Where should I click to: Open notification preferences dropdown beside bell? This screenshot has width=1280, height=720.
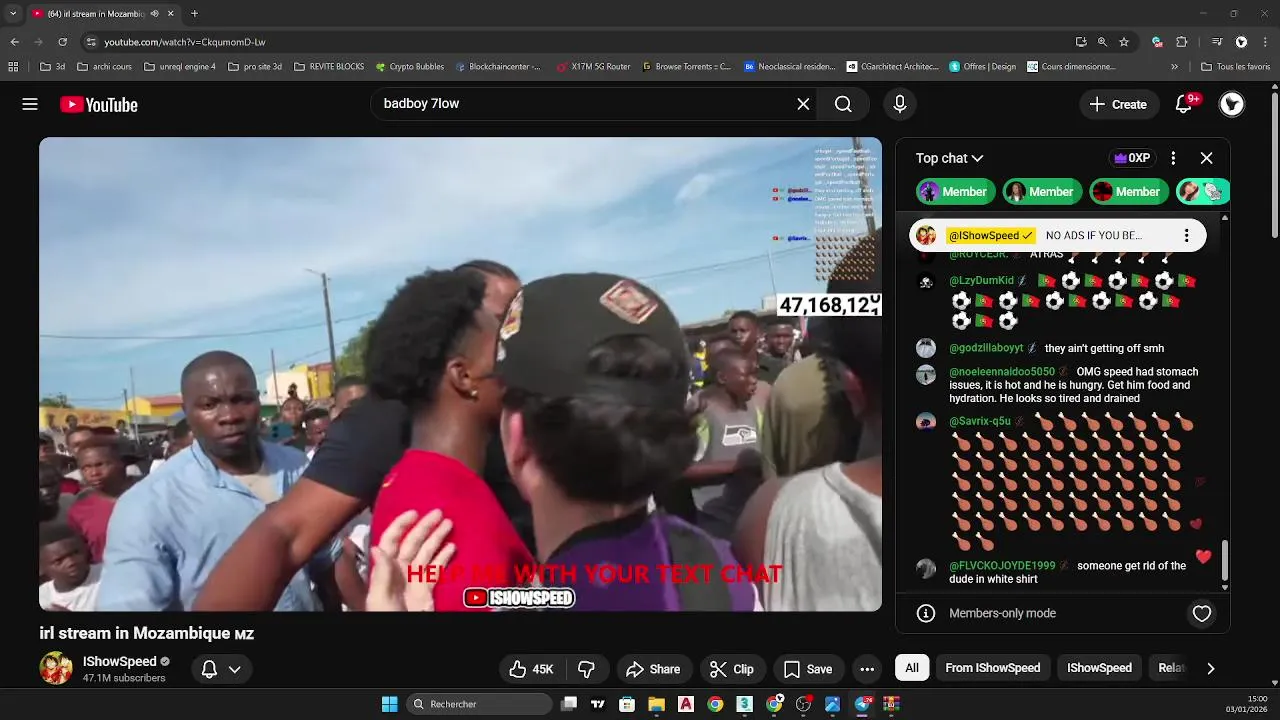point(234,669)
